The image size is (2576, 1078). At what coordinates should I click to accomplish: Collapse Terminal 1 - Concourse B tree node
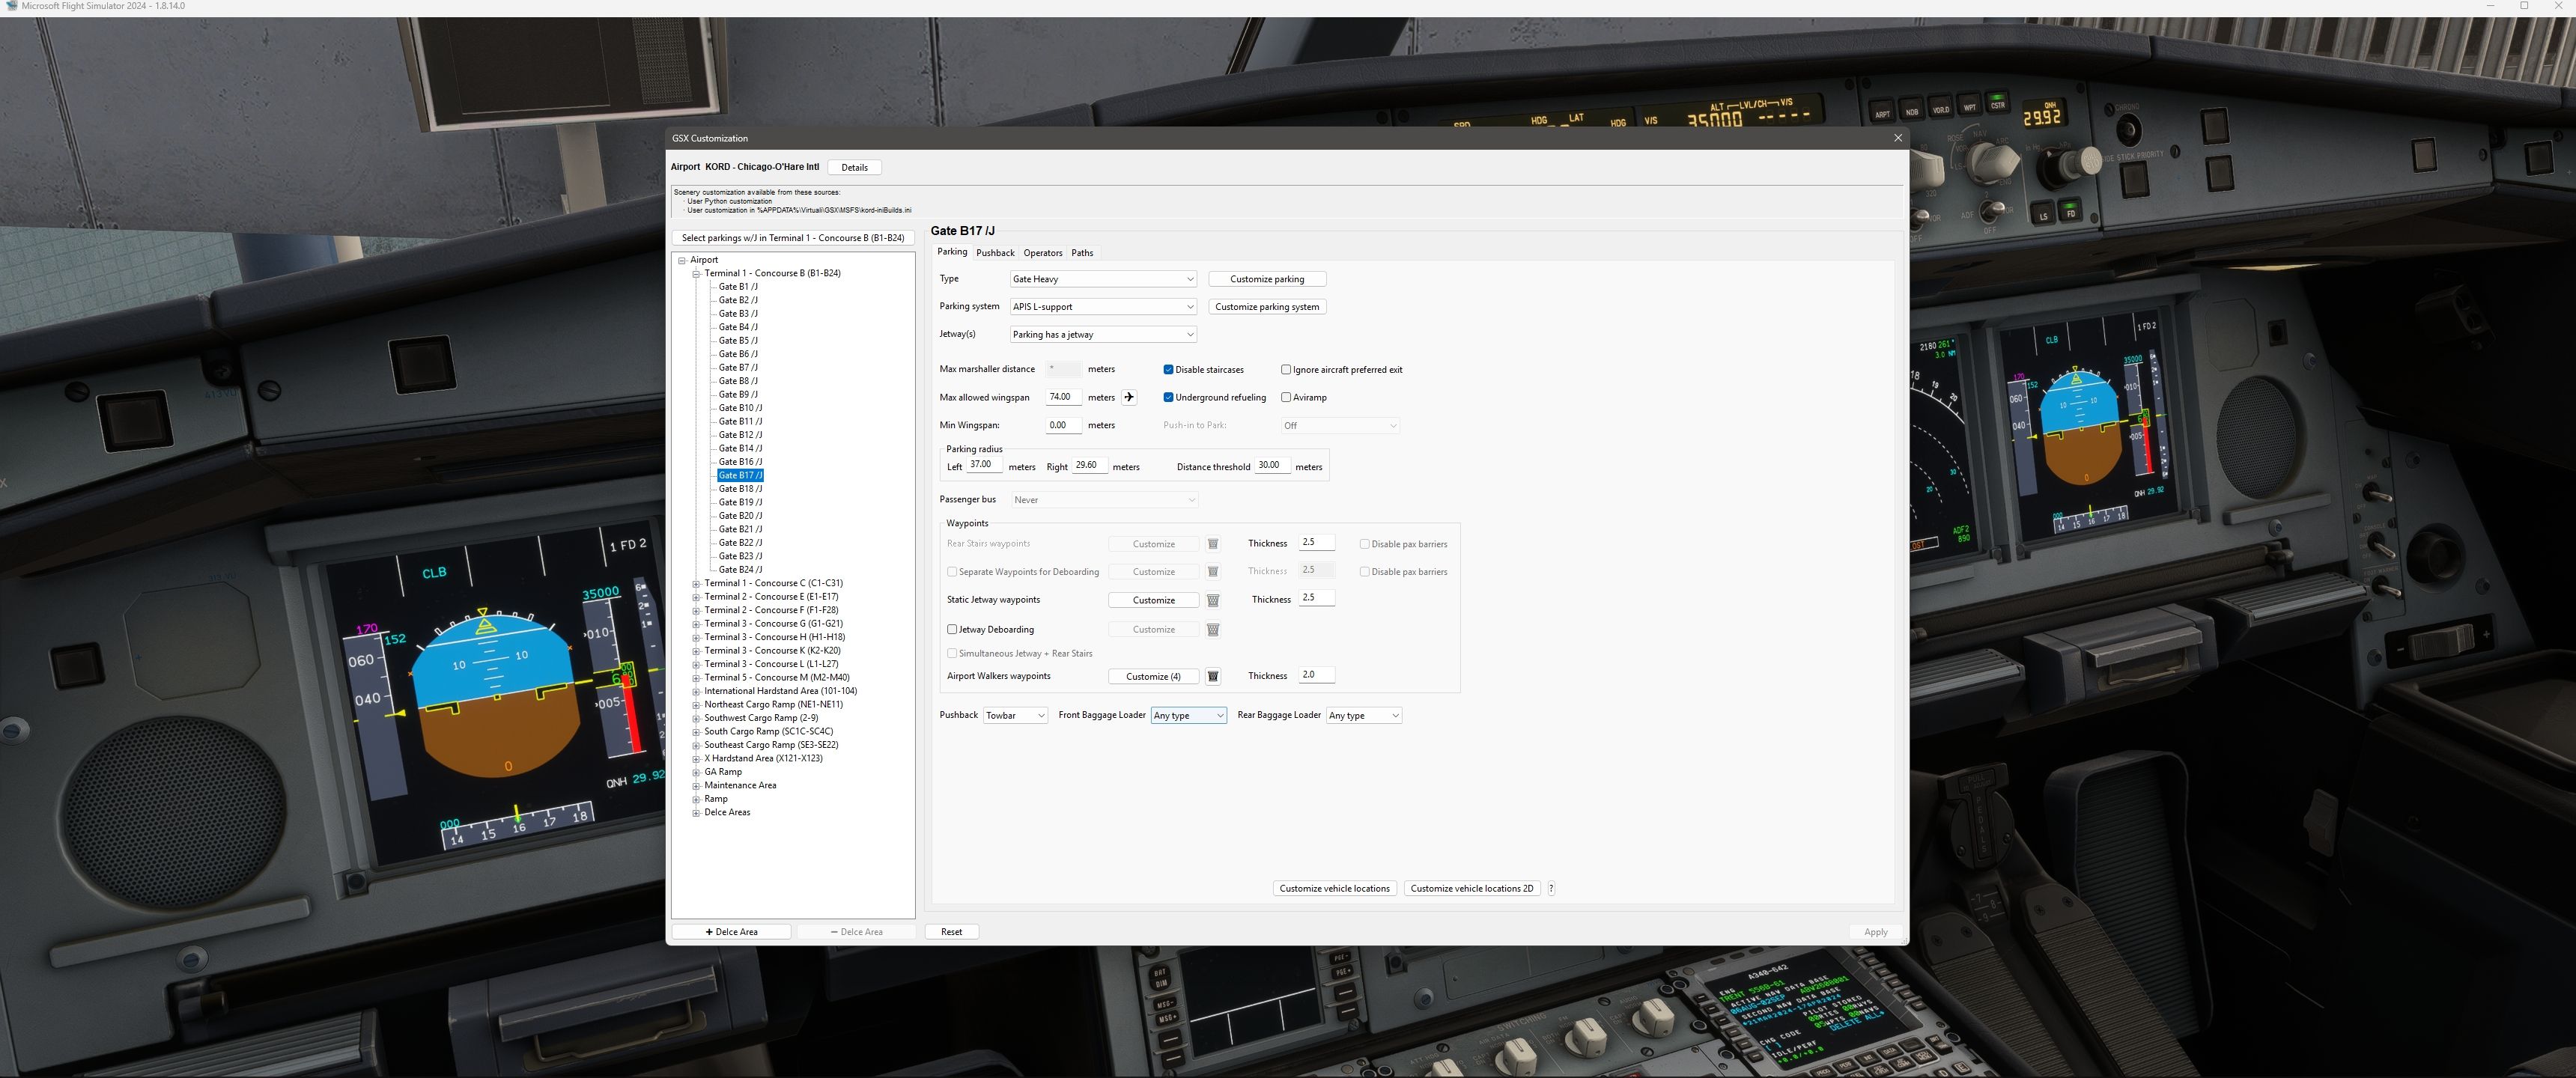click(x=696, y=273)
